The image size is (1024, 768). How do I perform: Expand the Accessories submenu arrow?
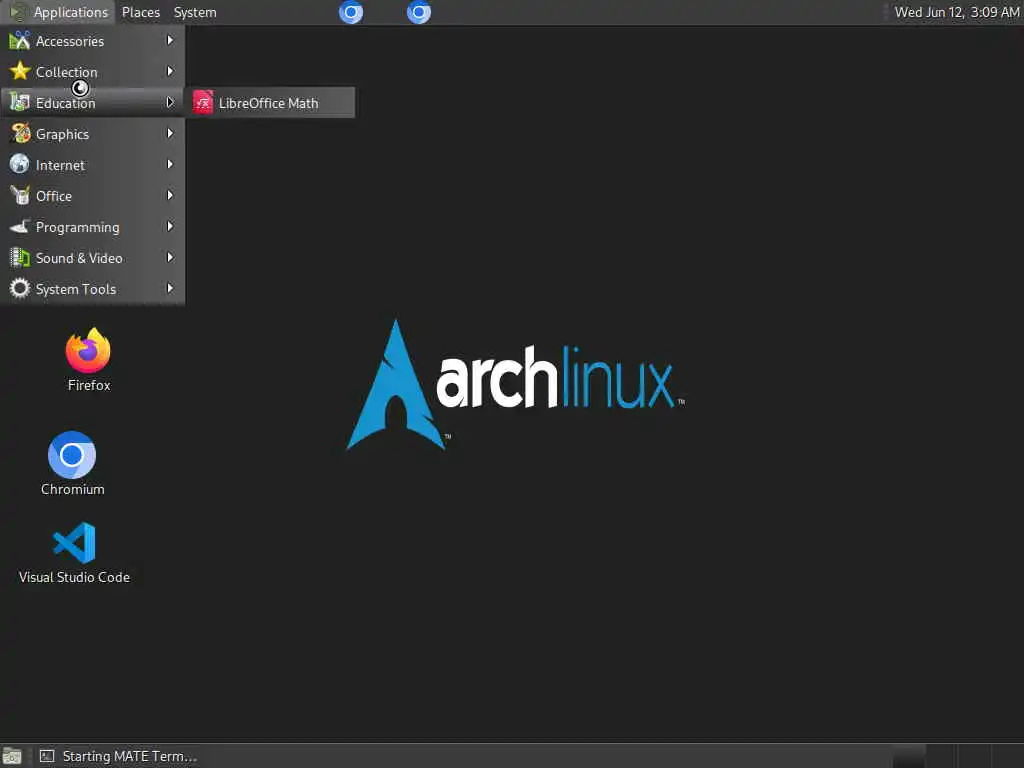(x=170, y=40)
